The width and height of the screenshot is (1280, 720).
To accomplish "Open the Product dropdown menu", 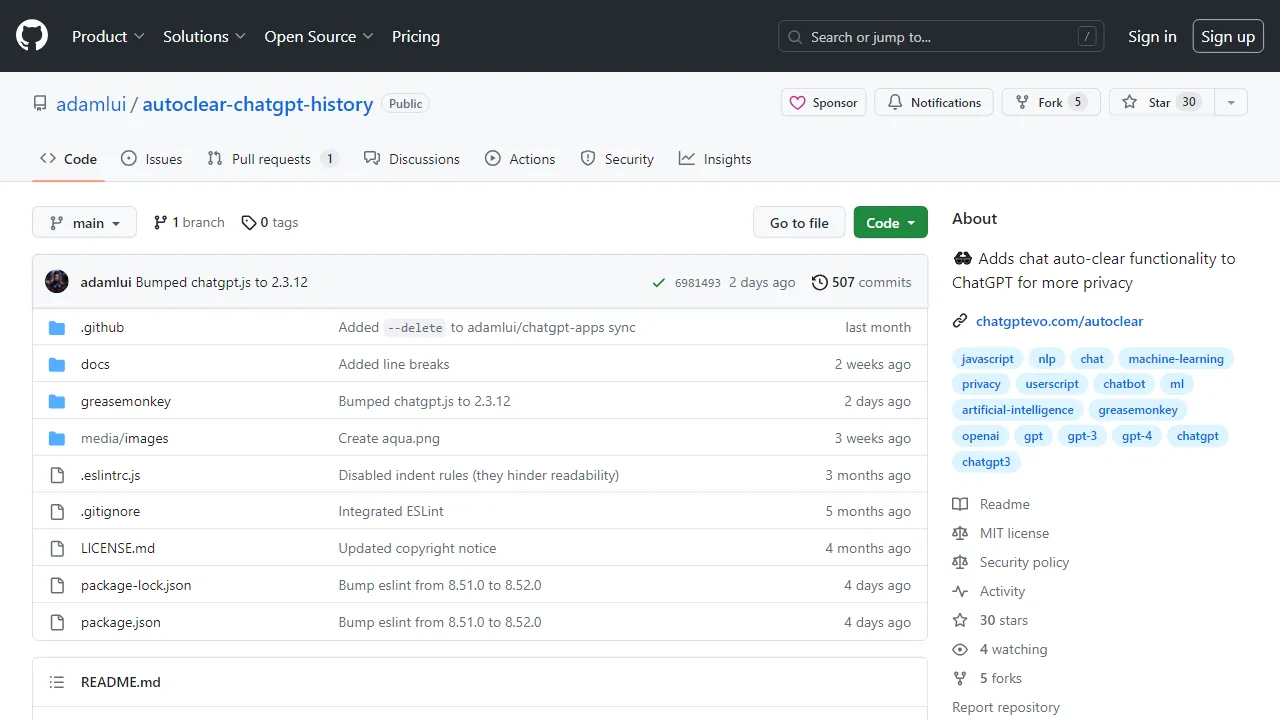I will [x=108, y=36].
